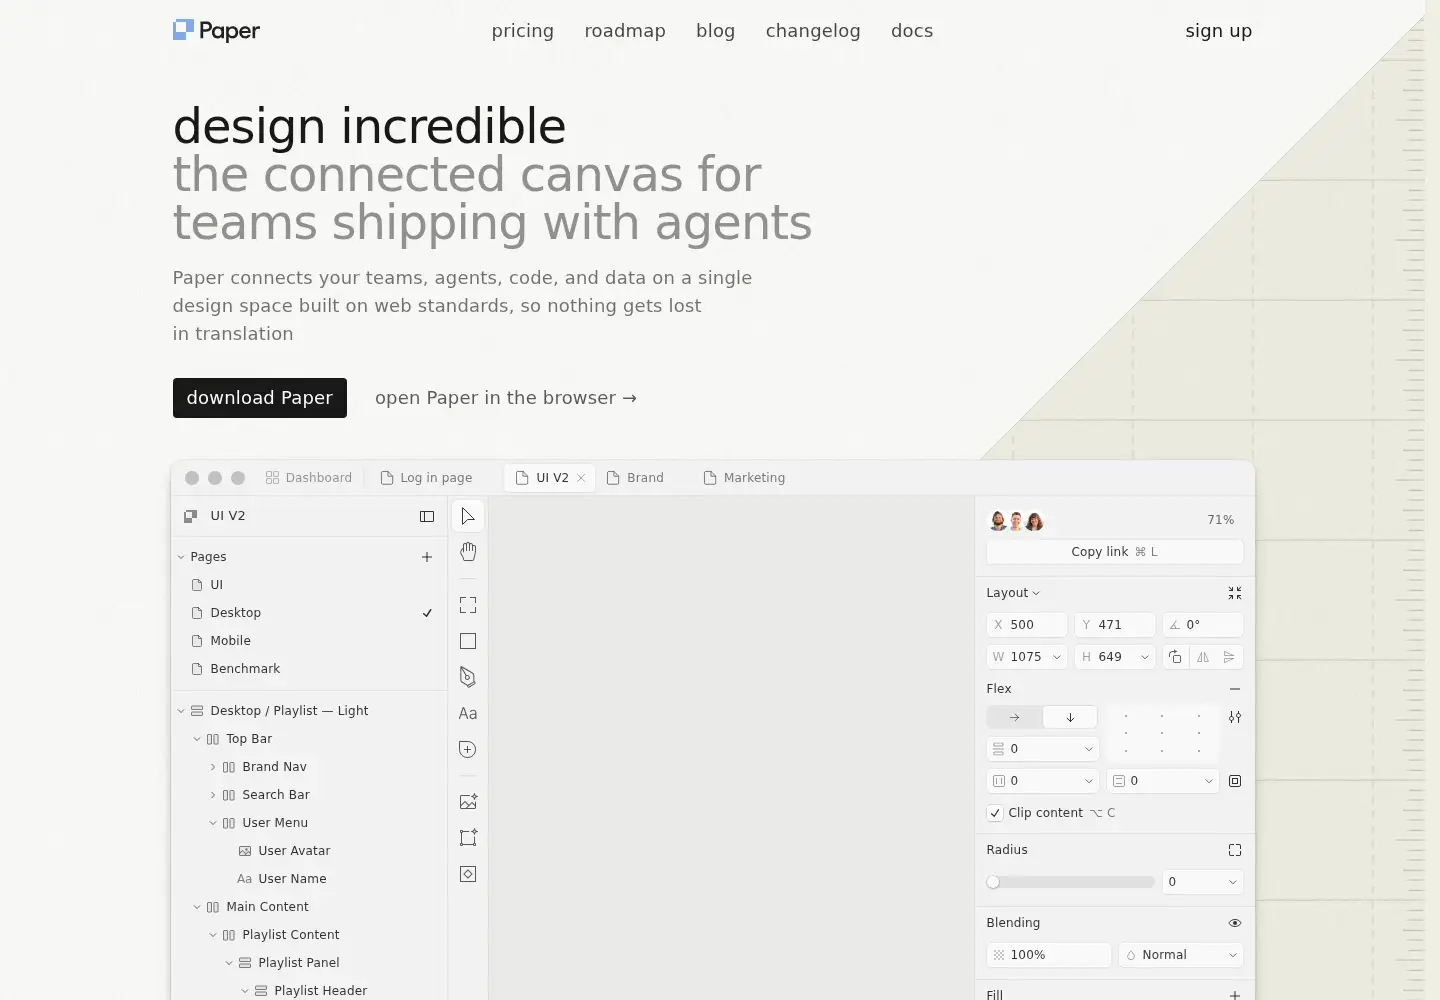This screenshot has height=1000, width=1440.
Task: Click the sign up link
Action: pos(1219,31)
